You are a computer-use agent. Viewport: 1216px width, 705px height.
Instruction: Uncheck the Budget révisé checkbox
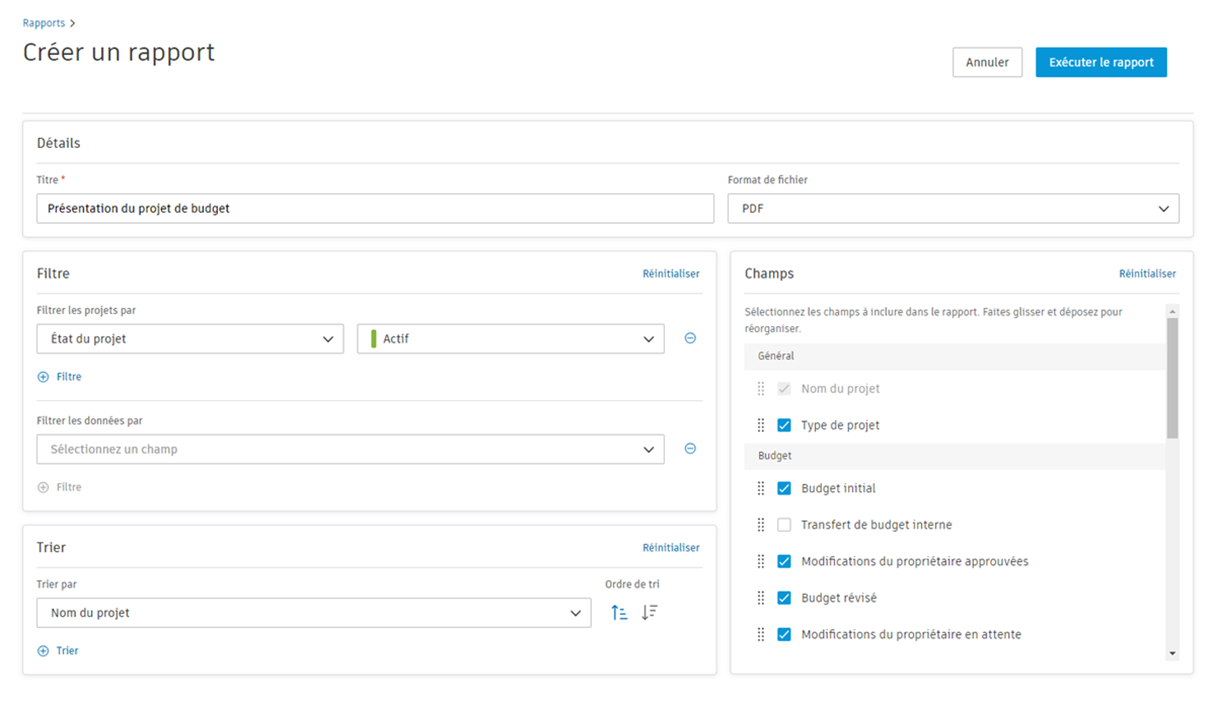pyautogui.click(x=784, y=598)
